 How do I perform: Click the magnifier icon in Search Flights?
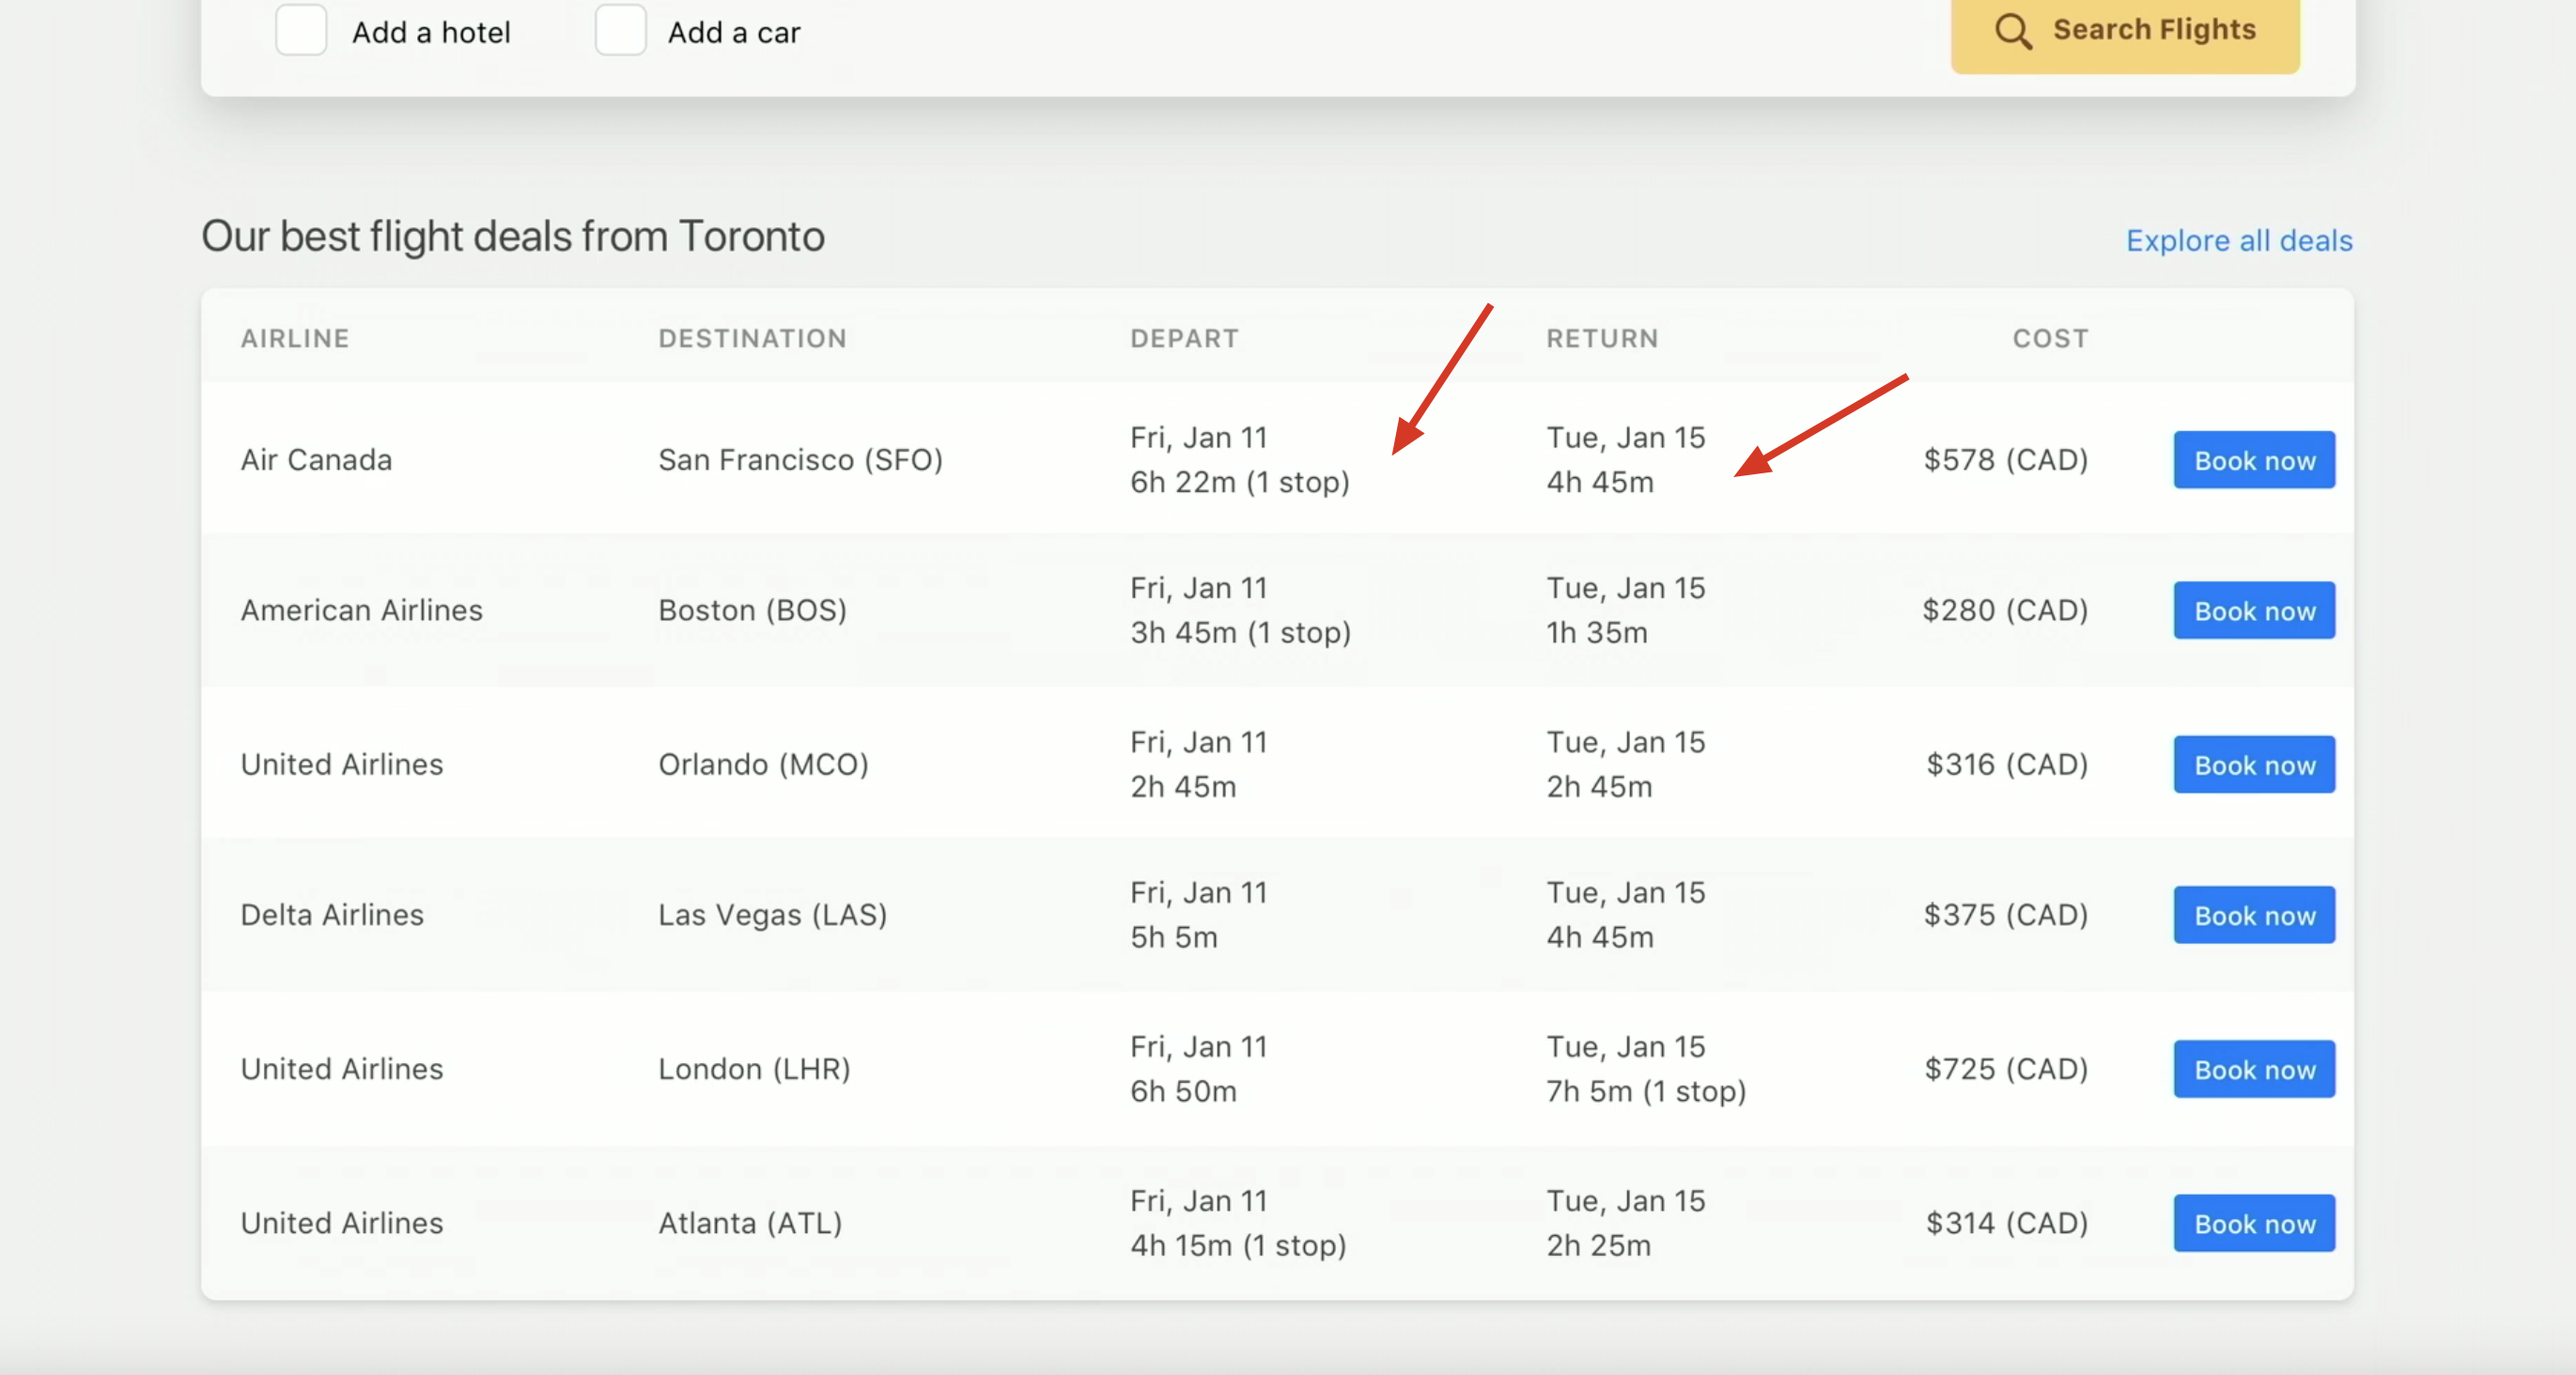pos(2012,31)
